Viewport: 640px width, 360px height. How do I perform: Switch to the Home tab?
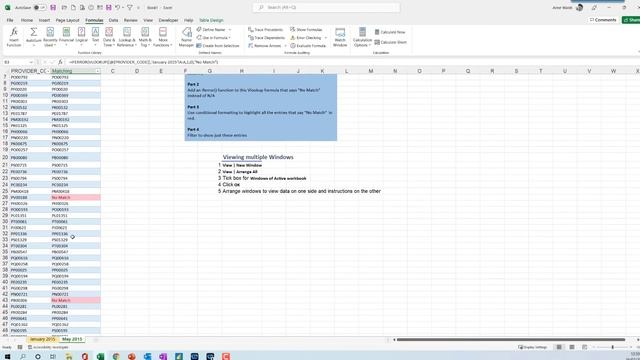(x=27, y=20)
